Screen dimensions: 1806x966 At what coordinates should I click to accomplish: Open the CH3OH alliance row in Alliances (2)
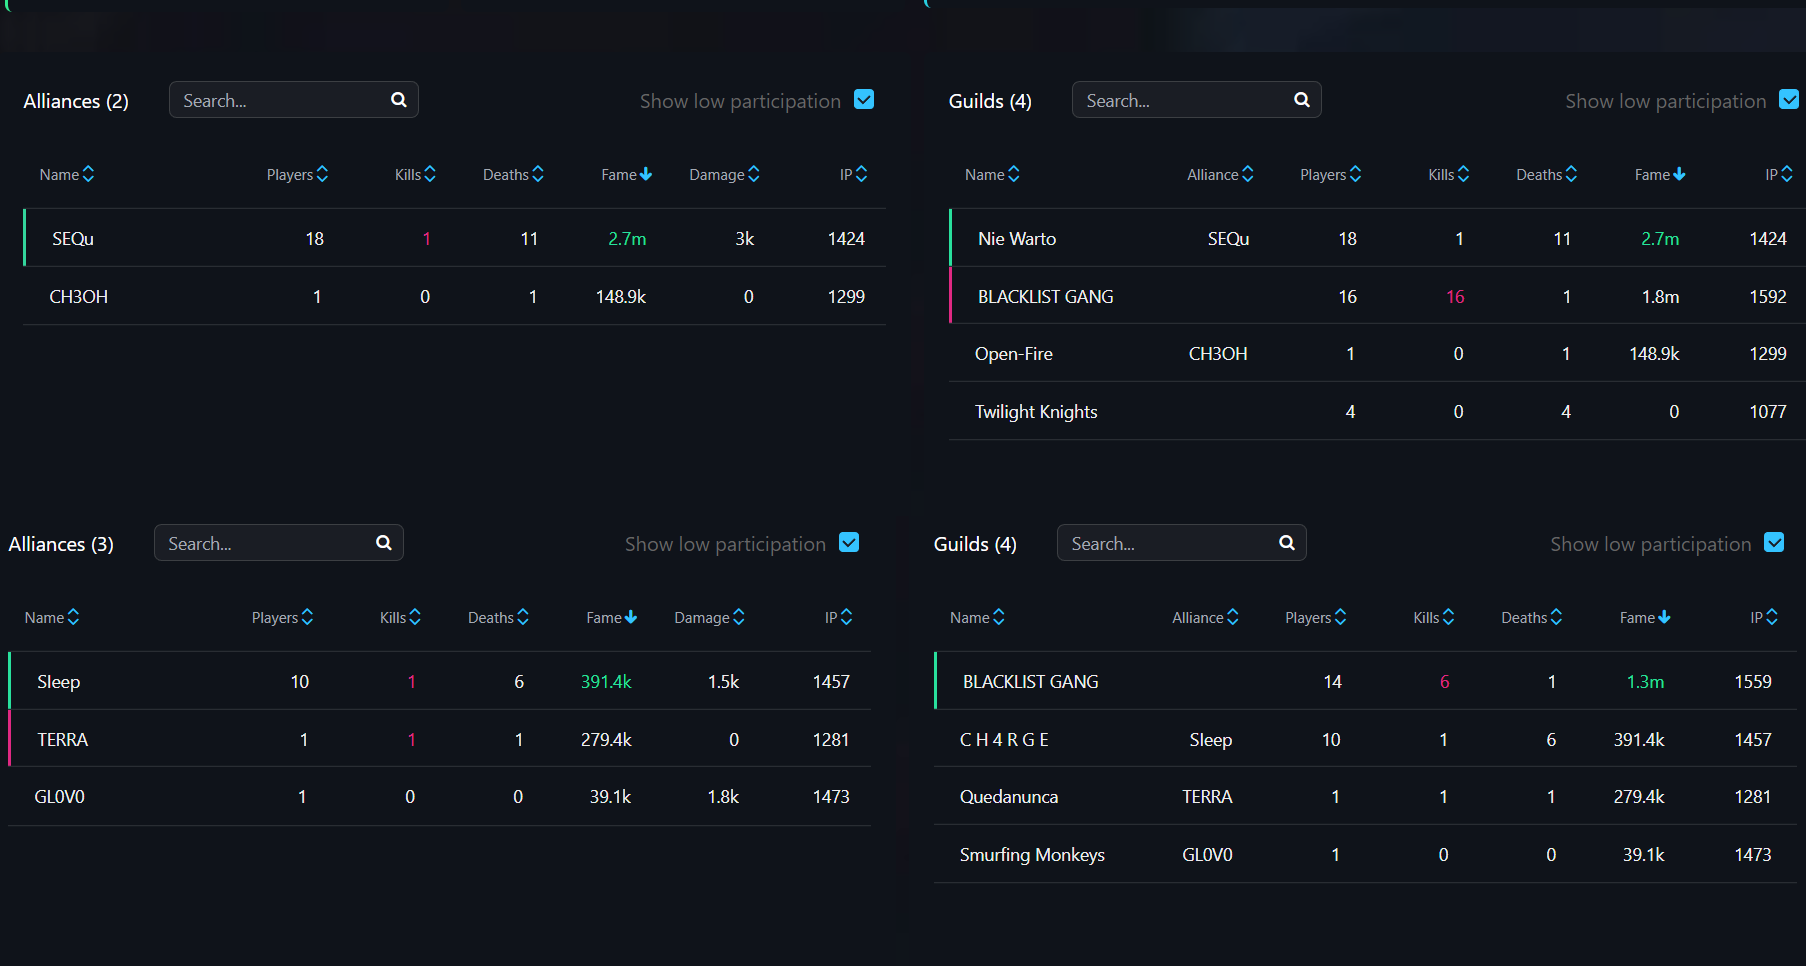point(455,296)
